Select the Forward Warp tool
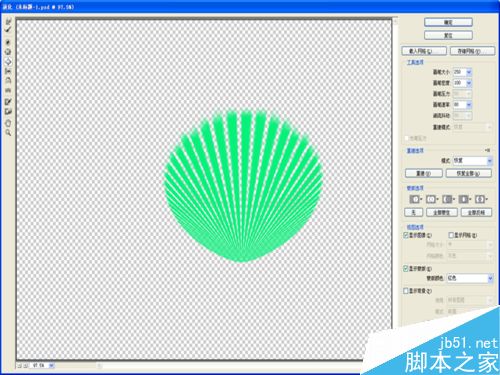The image size is (500, 375). pyautogui.click(x=8, y=22)
